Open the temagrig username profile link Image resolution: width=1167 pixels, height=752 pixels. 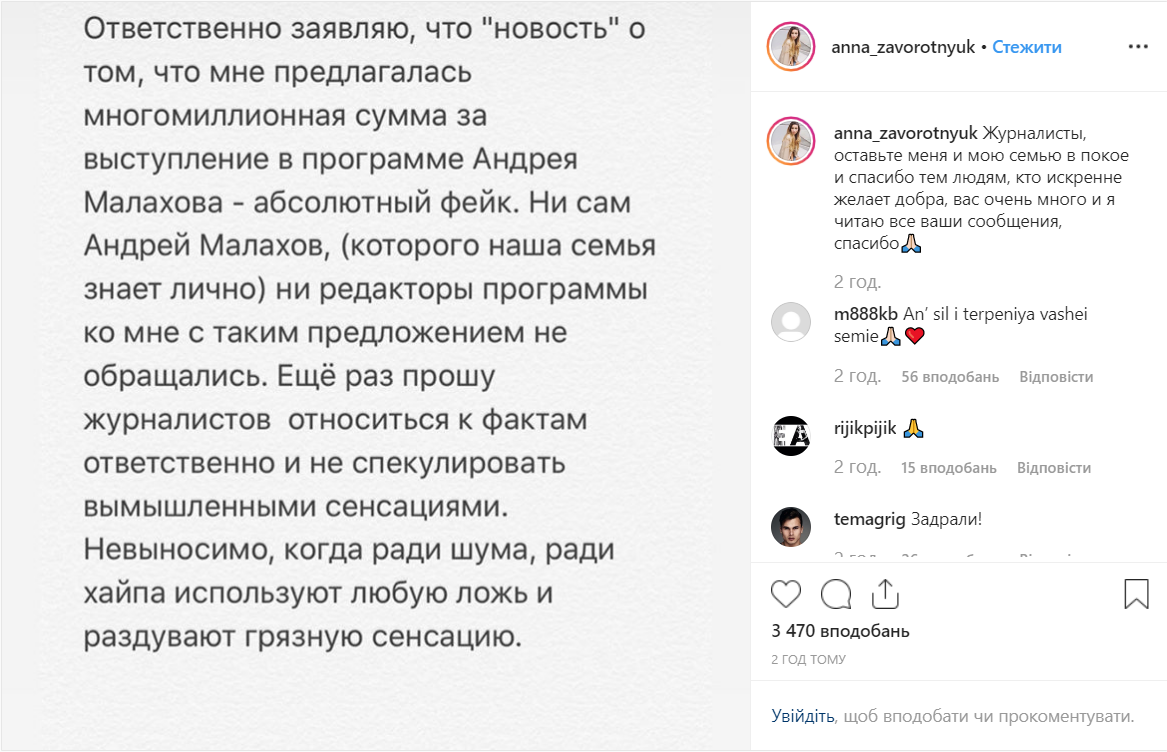(869, 519)
